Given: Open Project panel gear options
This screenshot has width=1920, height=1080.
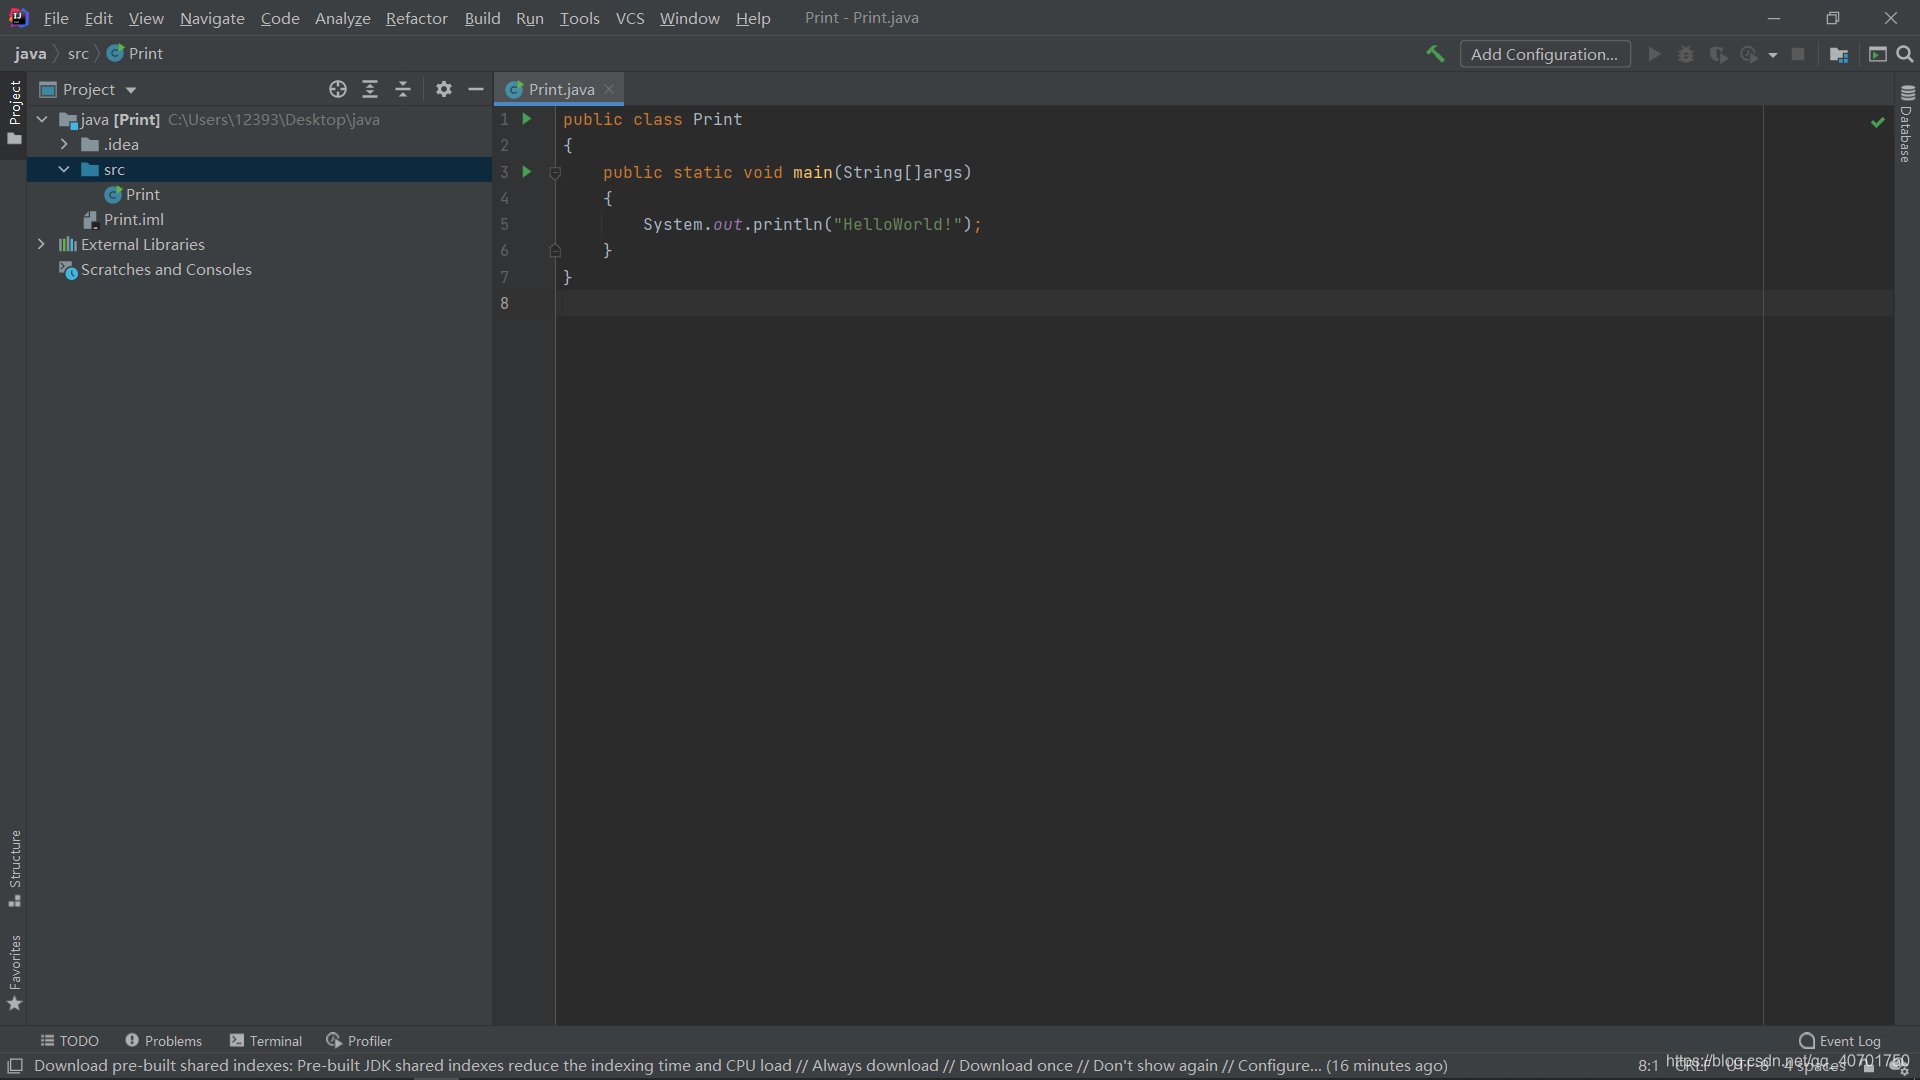Looking at the screenshot, I should 444,89.
